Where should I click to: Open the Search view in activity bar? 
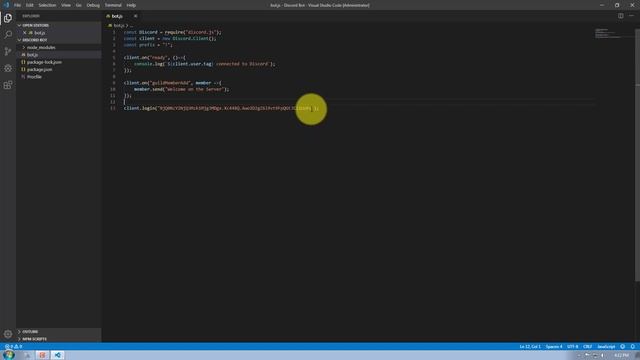coord(8,35)
